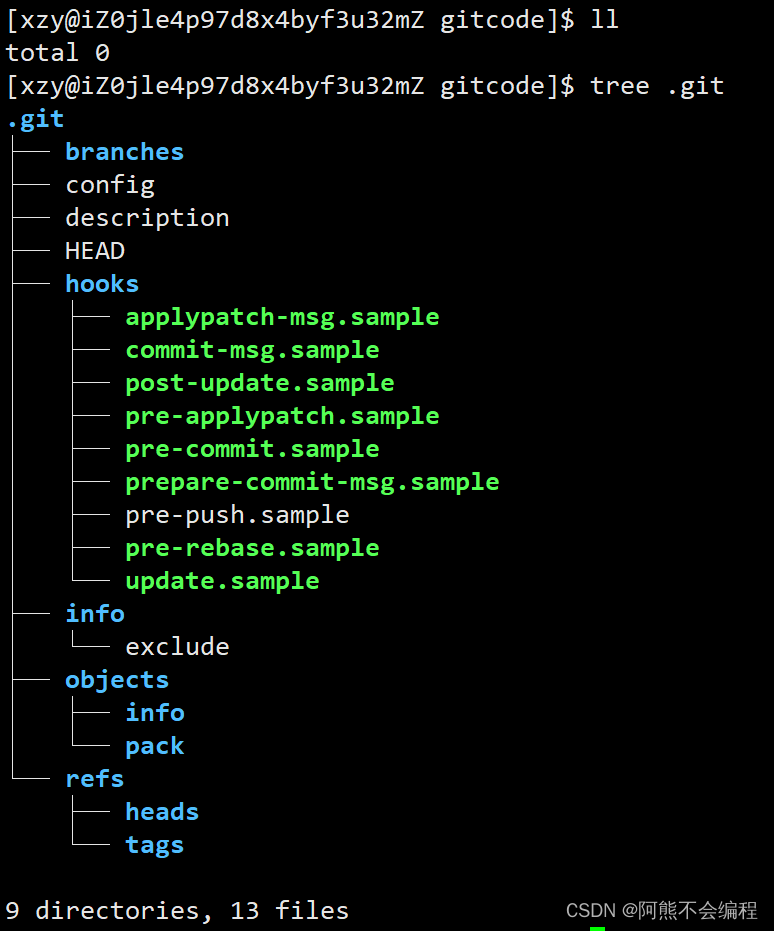774x931 pixels.
Task: Click the branches directory entry
Action: pyautogui.click(x=125, y=152)
